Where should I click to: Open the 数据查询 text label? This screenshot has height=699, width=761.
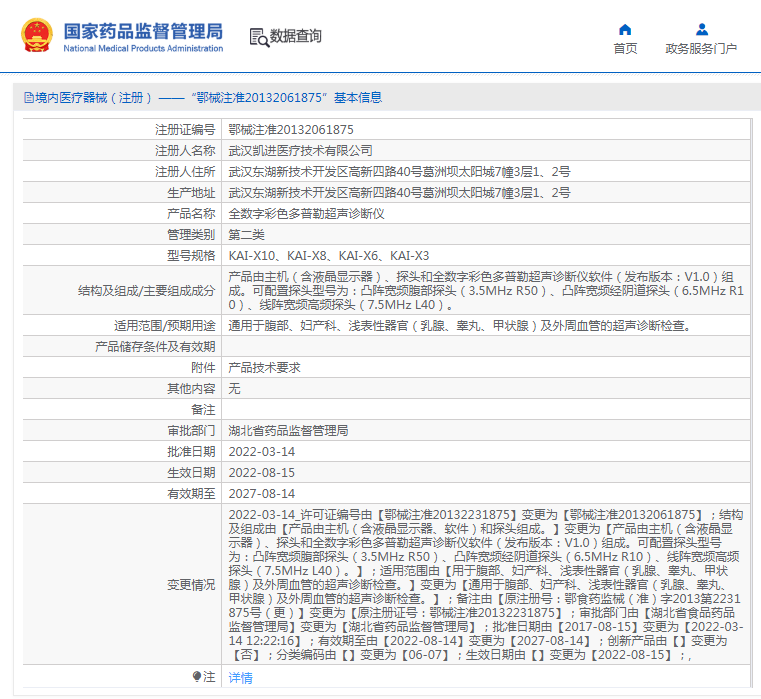coord(296,37)
